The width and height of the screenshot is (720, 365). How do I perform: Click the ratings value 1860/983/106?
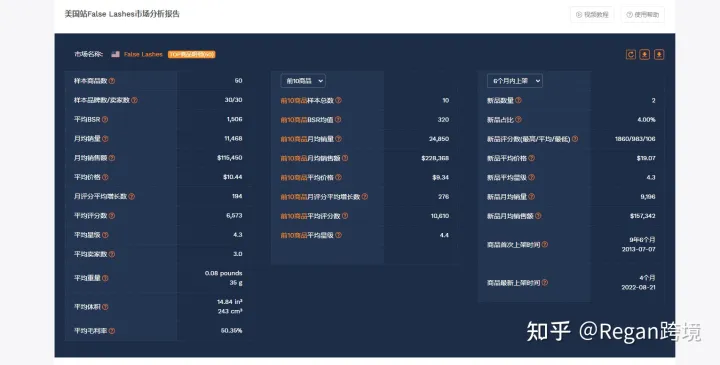635,139
